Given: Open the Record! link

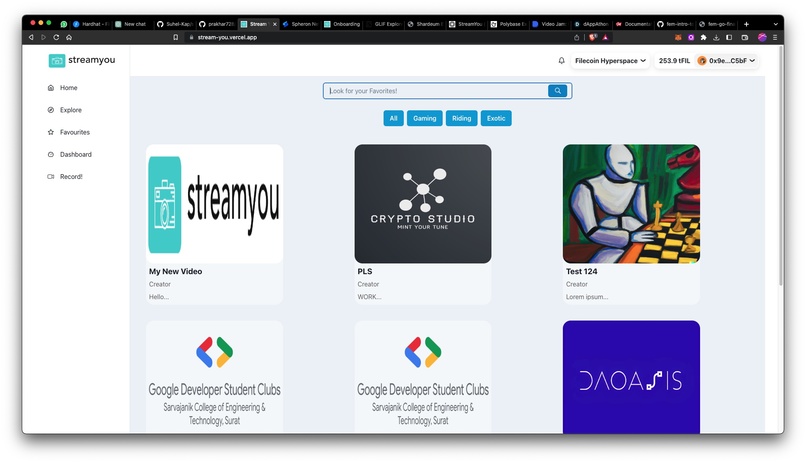Looking at the screenshot, I should click(x=71, y=176).
